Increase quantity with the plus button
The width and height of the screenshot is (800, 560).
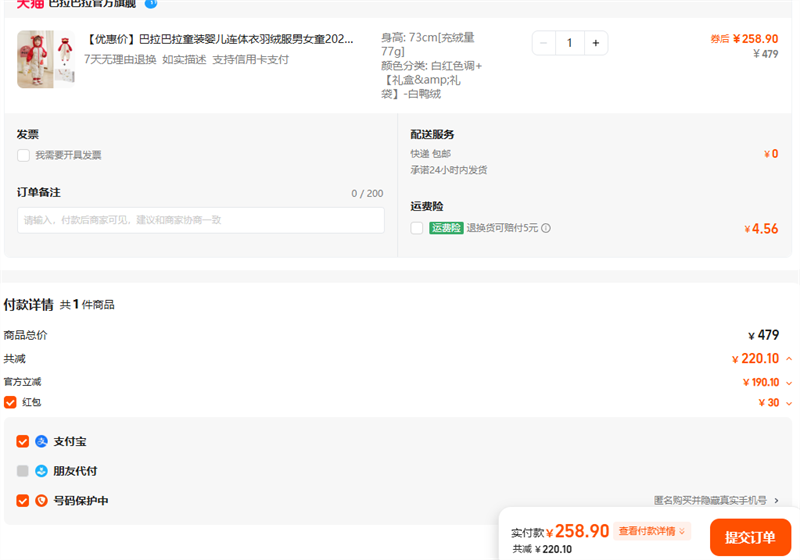[595, 43]
